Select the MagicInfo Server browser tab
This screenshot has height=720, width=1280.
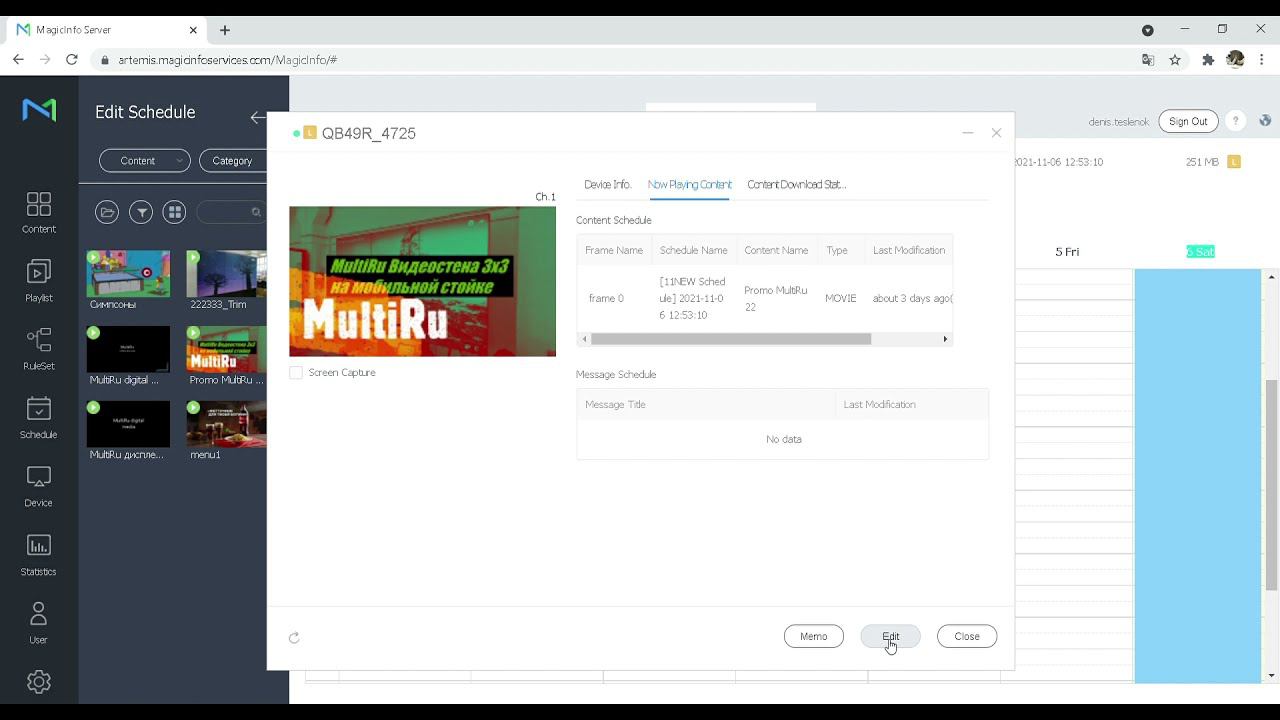[x=108, y=30]
